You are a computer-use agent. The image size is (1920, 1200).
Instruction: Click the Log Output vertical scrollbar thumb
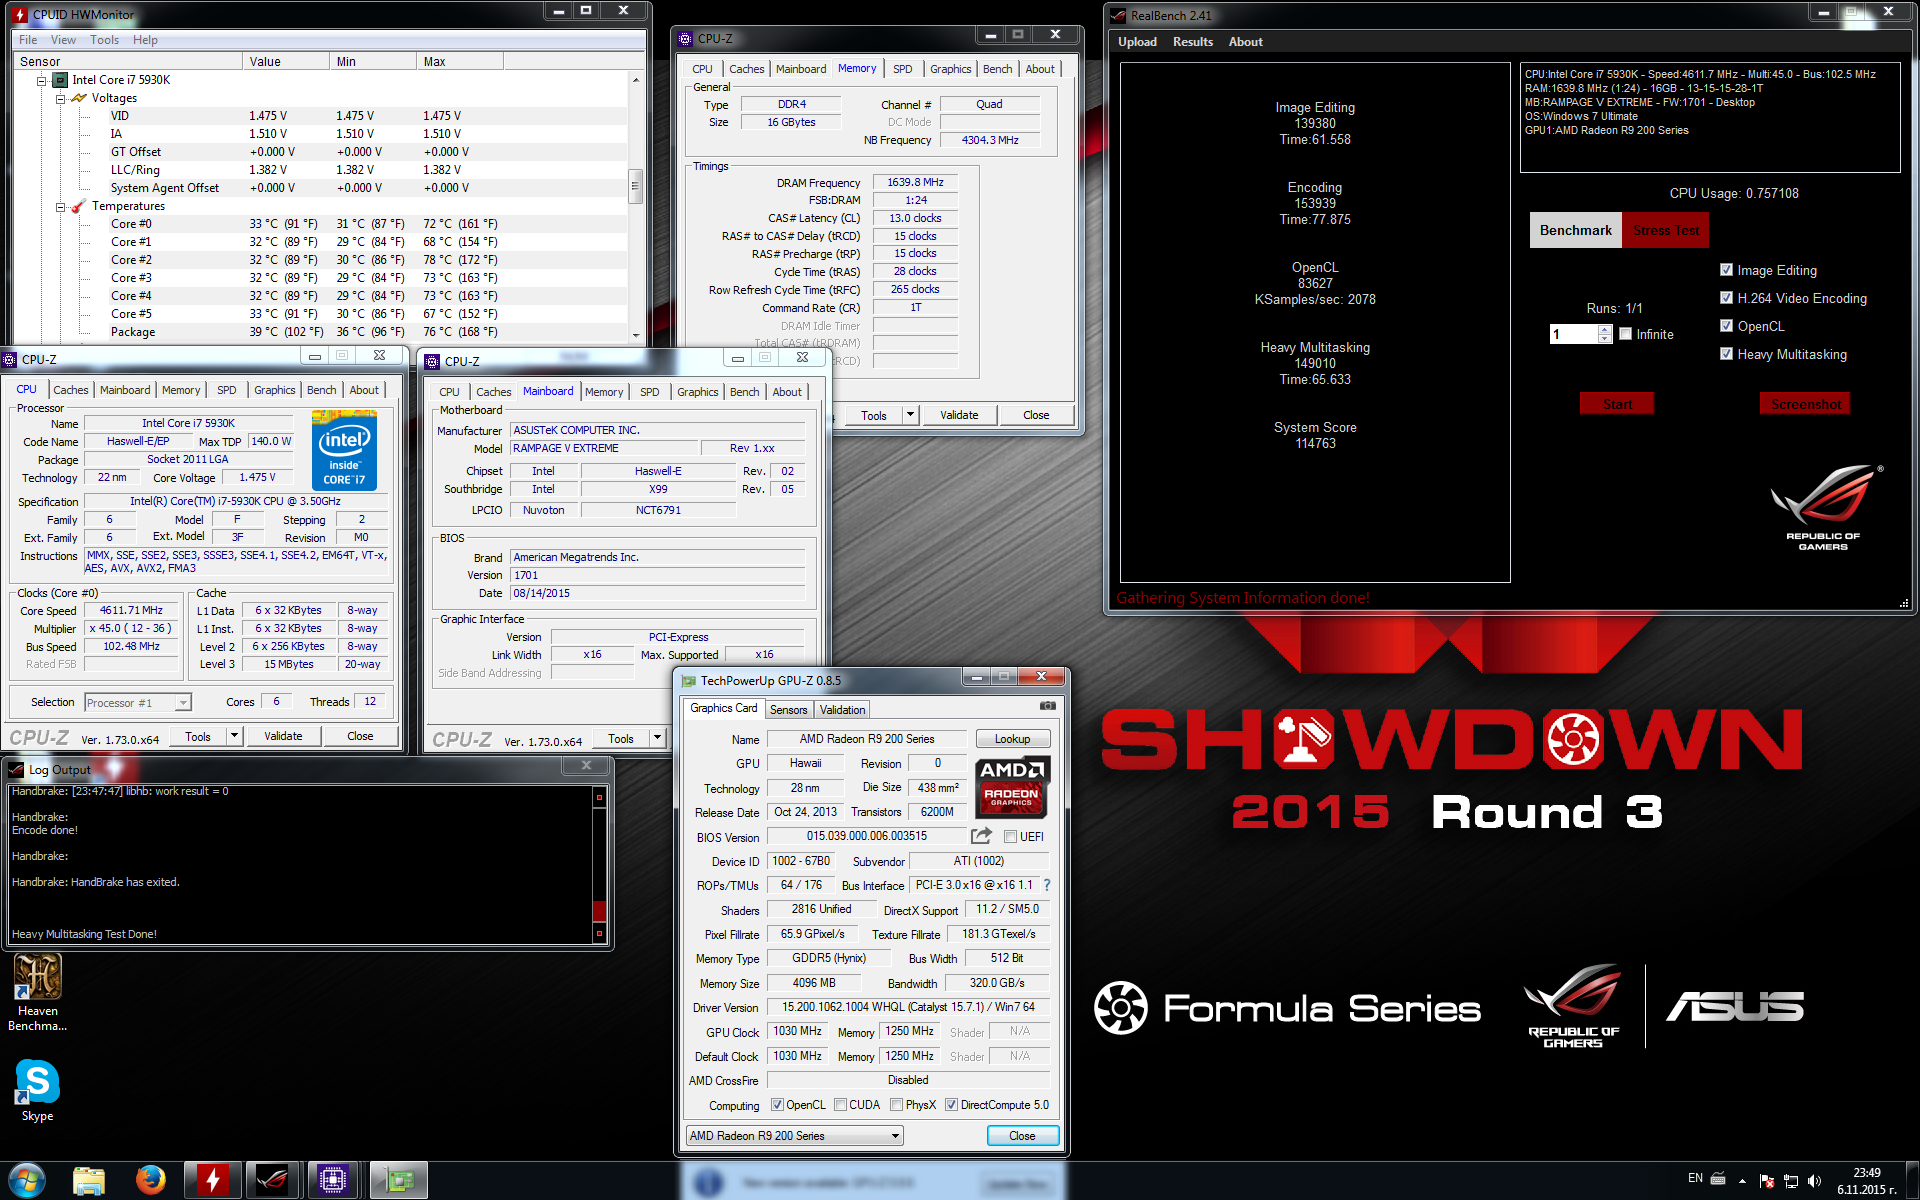pyautogui.click(x=600, y=910)
